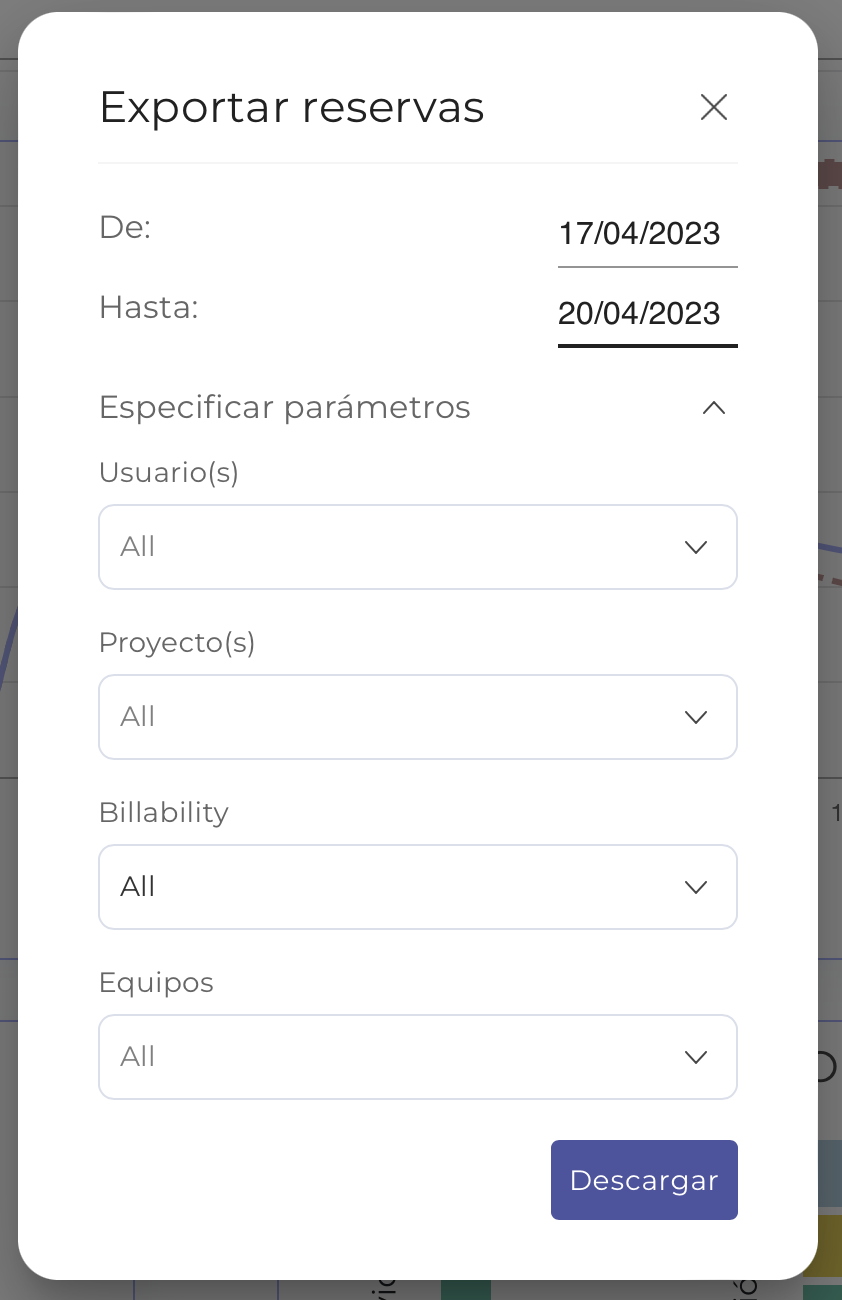Open the Usuario(s) selection box

pos(400,547)
